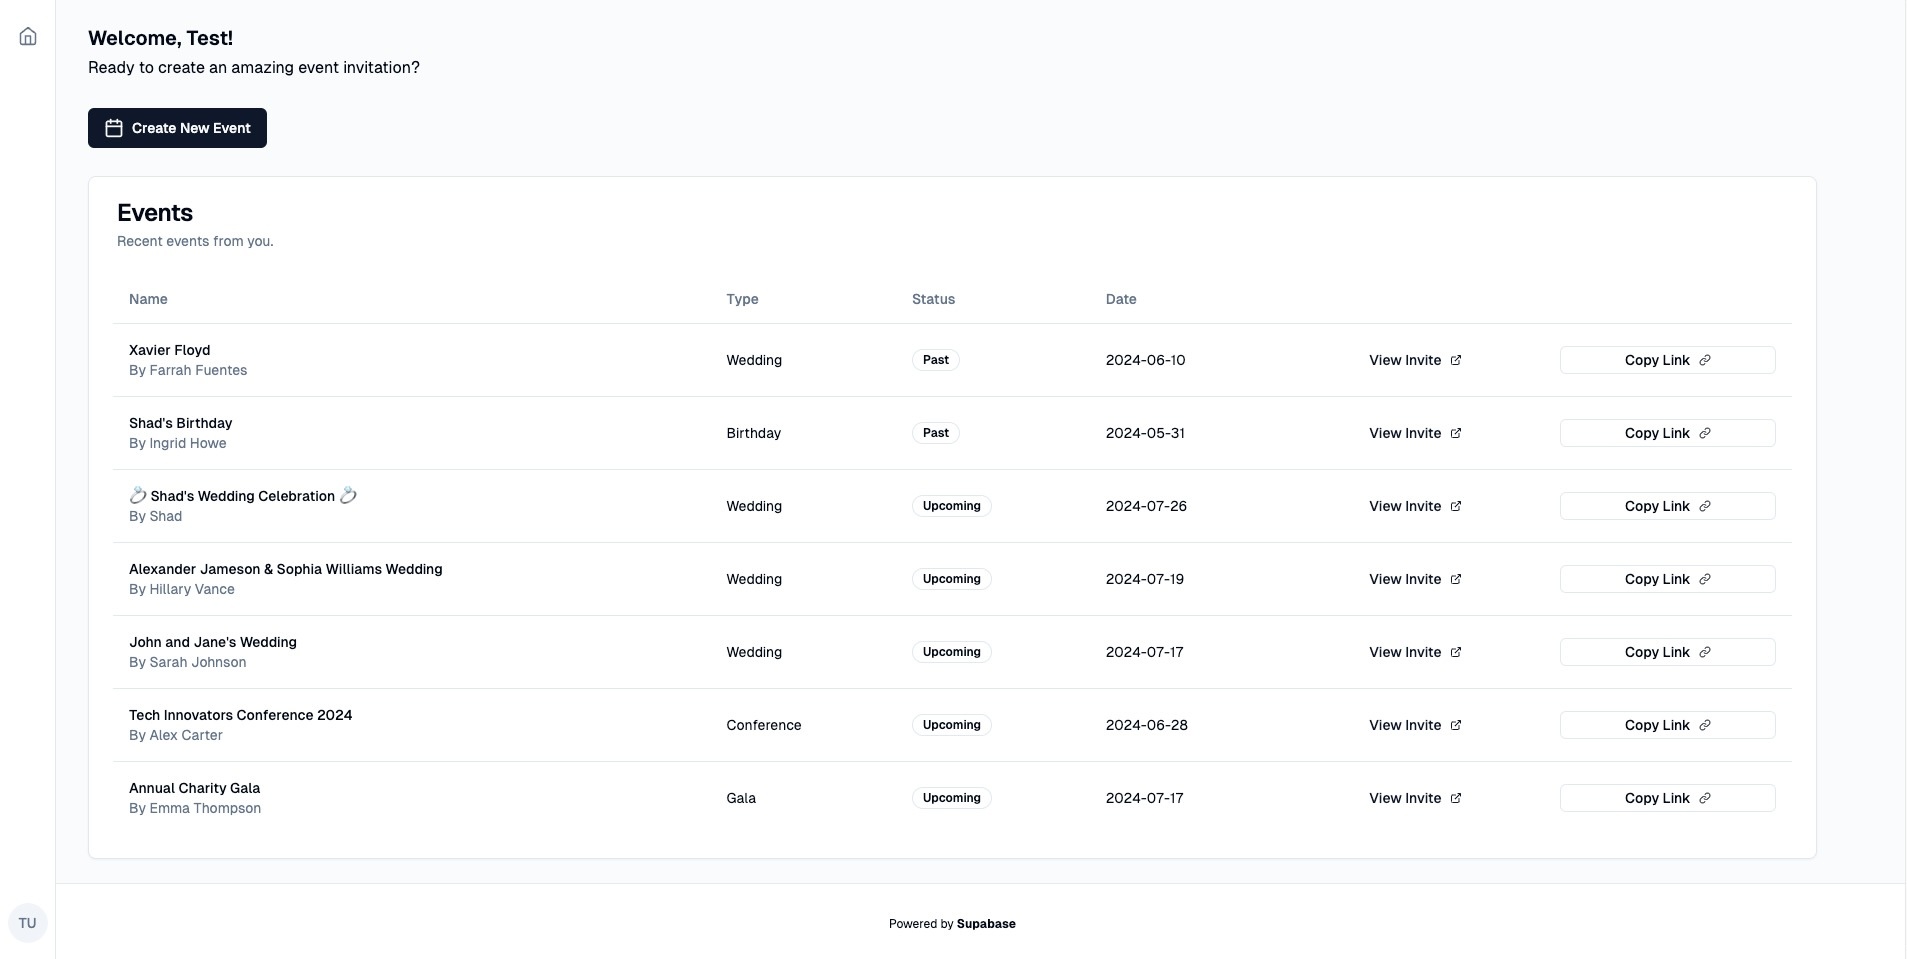Click the Date column header

(x=1120, y=299)
